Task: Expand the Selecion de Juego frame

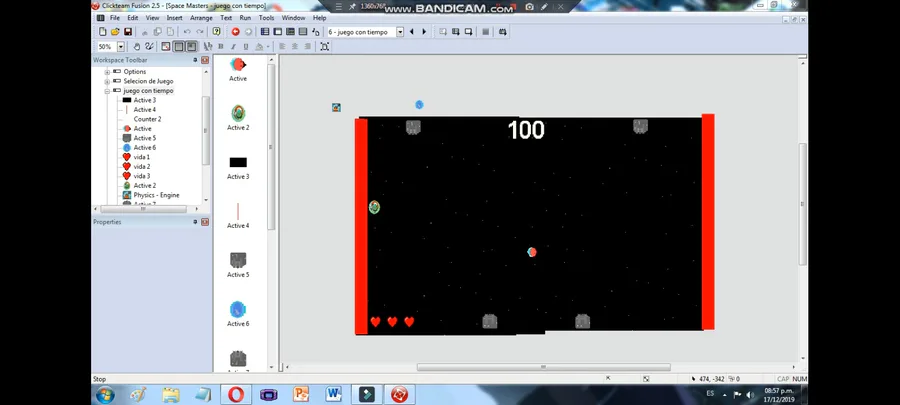Action: (x=107, y=81)
